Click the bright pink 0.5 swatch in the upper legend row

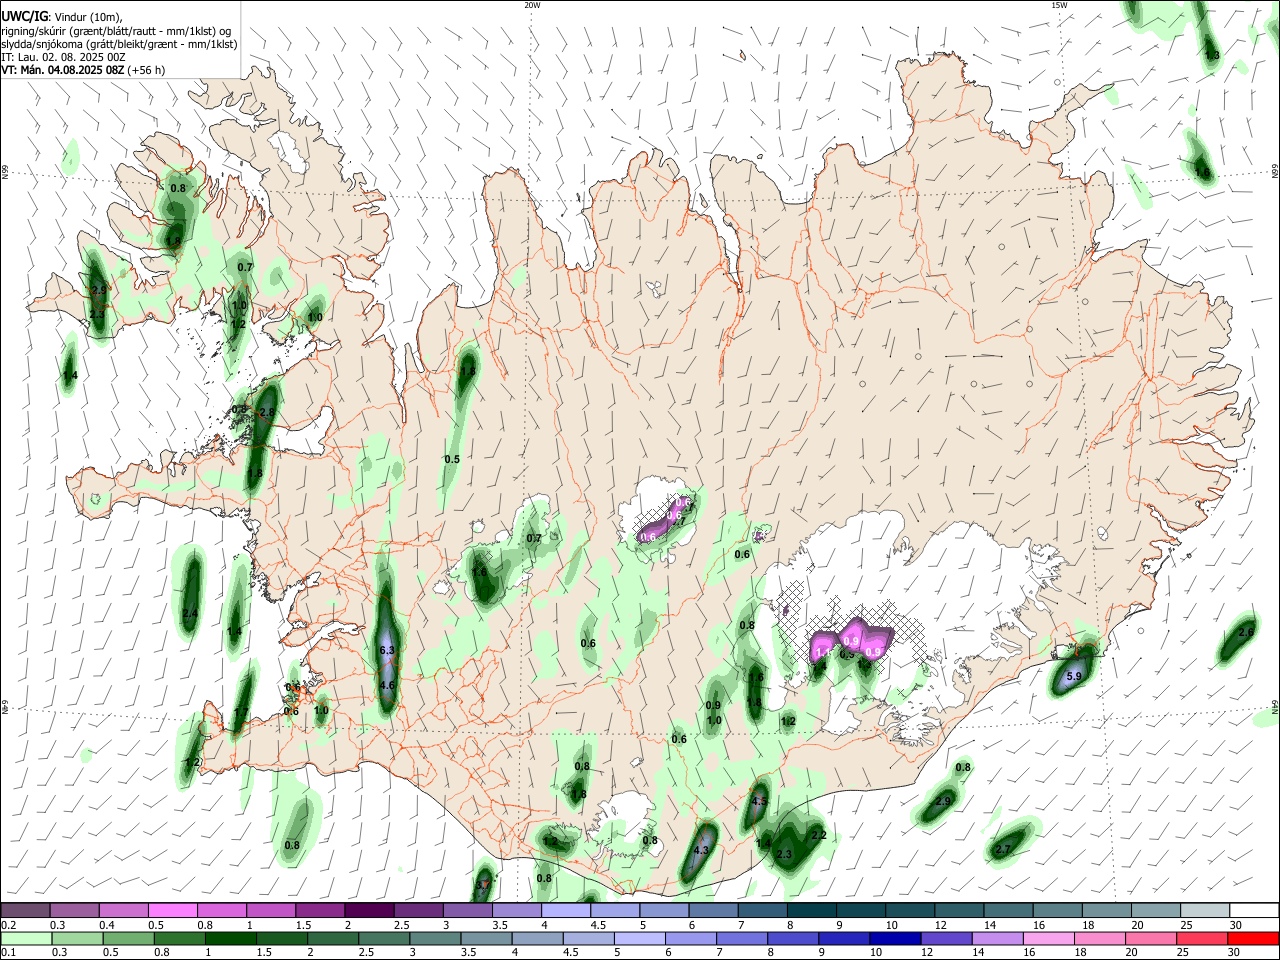click(172, 911)
